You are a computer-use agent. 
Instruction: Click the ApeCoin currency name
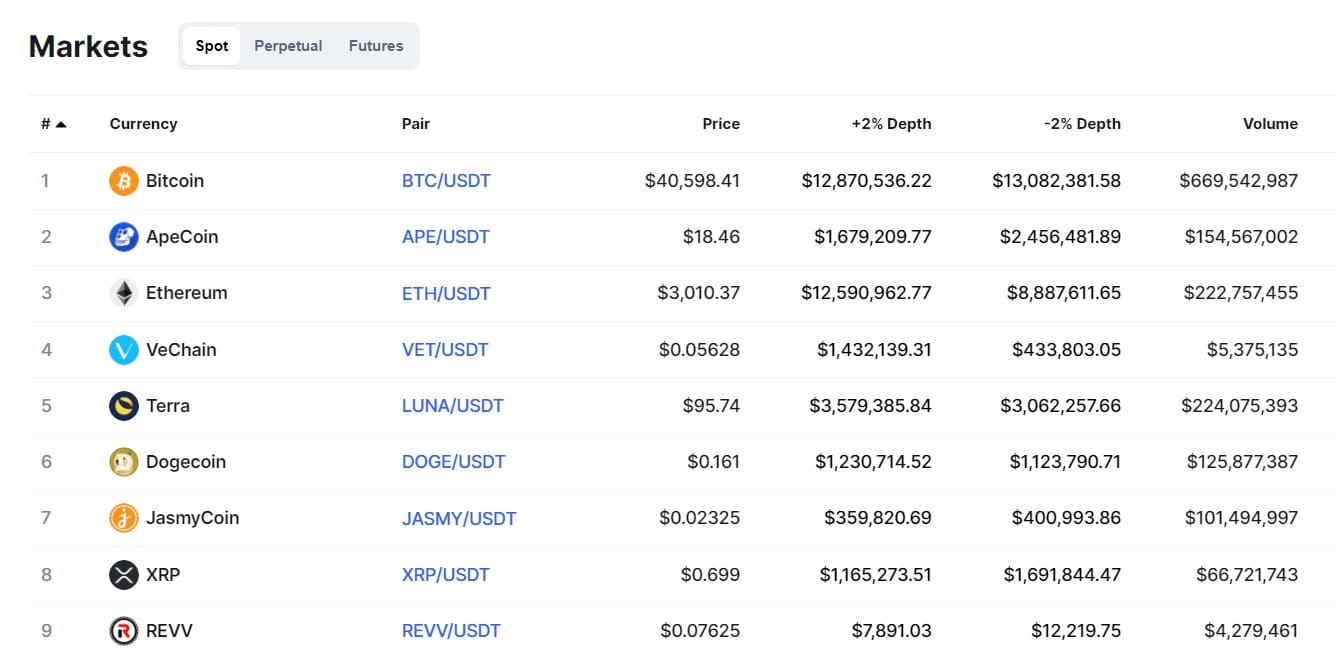click(x=182, y=237)
